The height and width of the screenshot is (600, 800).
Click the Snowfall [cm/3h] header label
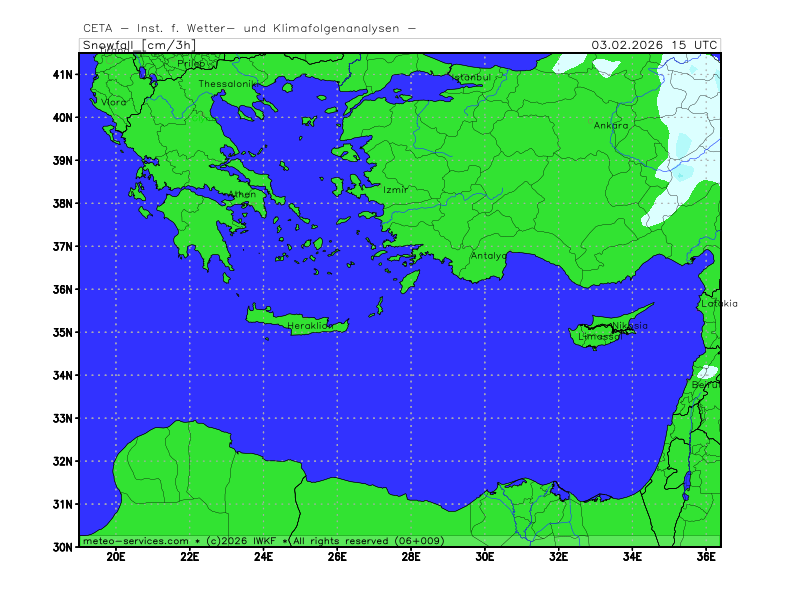(138, 44)
